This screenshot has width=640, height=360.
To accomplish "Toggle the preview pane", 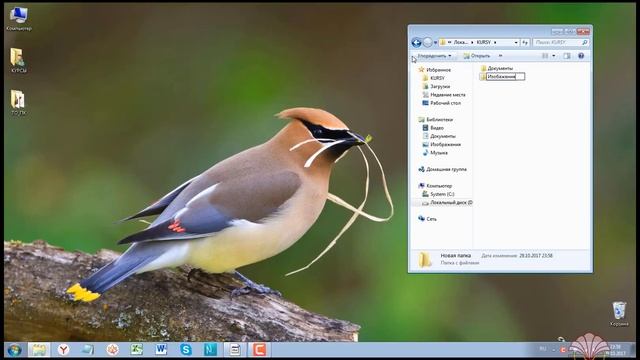I will pyautogui.click(x=567, y=56).
